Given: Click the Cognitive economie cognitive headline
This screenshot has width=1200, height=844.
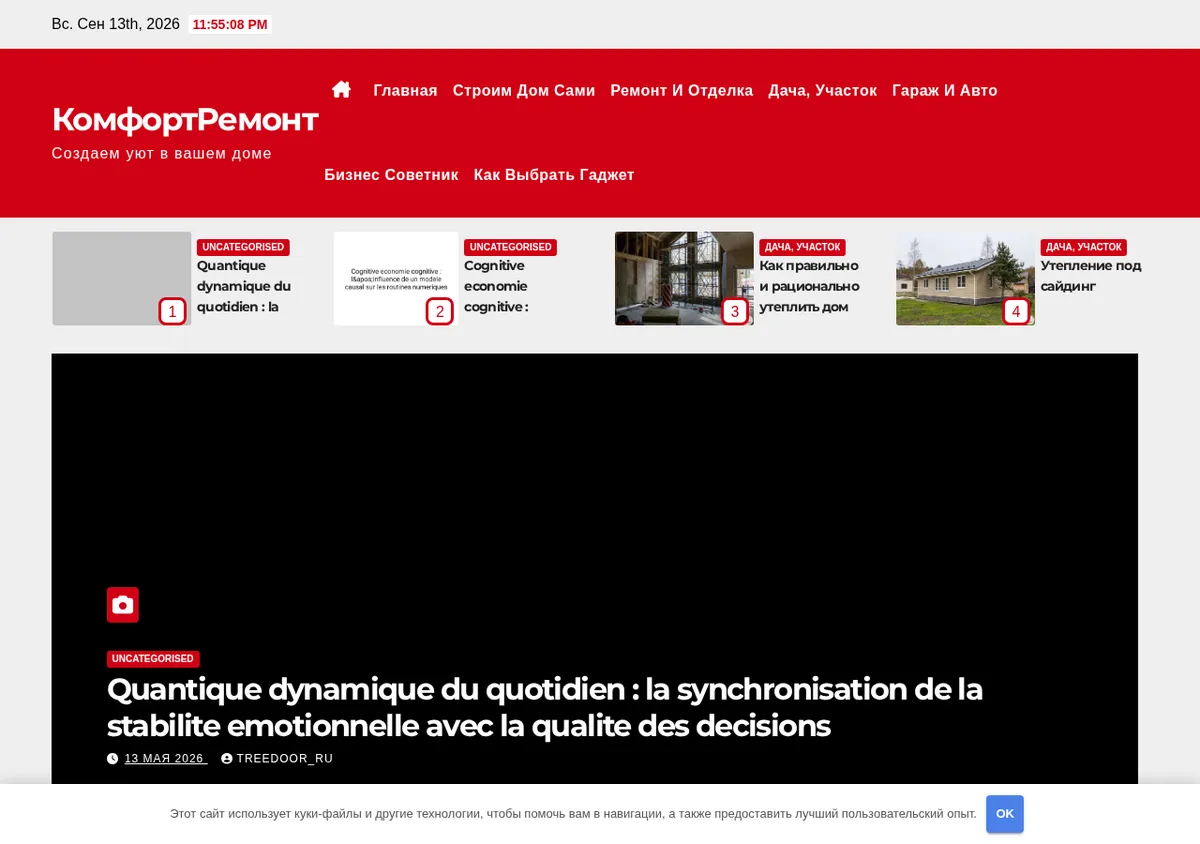Looking at the screenshot, I should (496, 286).
